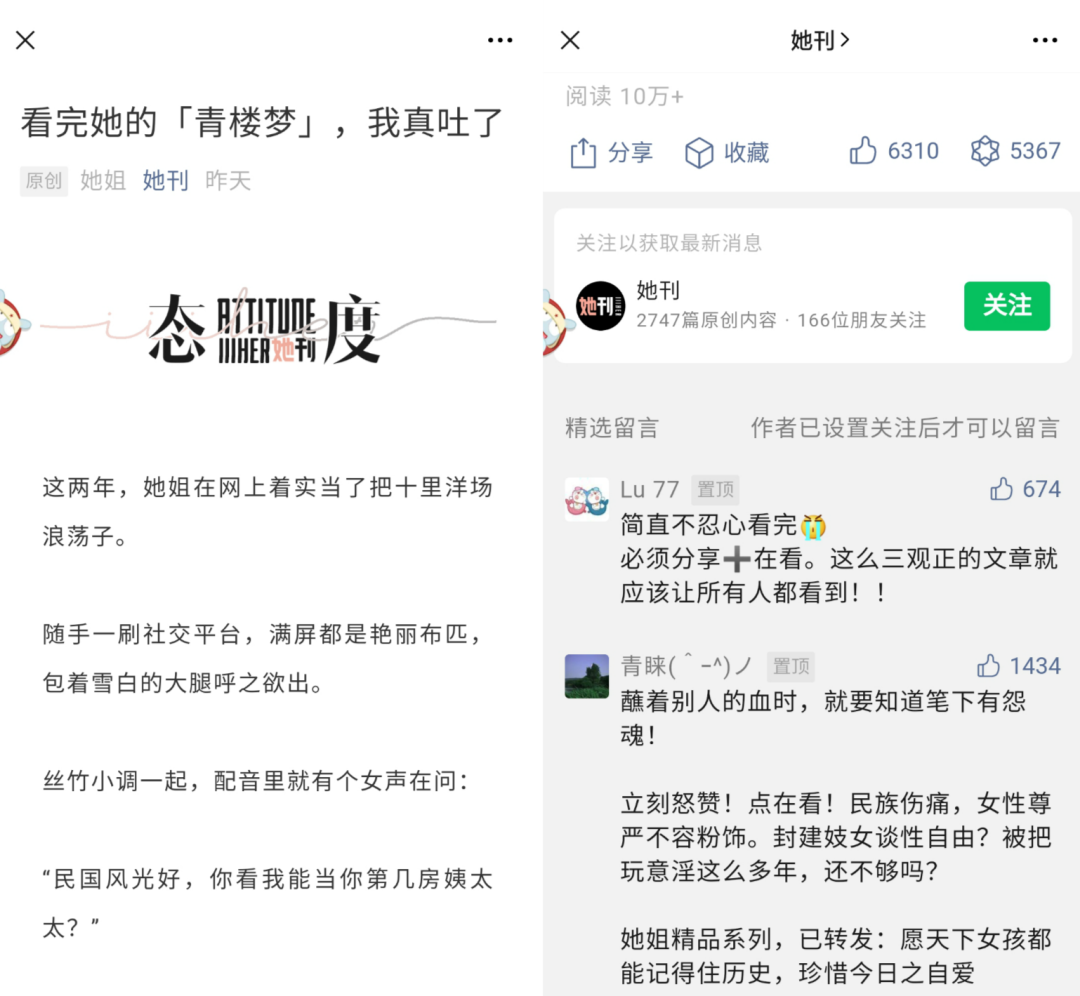Screen dimensions: 1080x996
Task: Close the right panel page
Action: click(570, 40)
